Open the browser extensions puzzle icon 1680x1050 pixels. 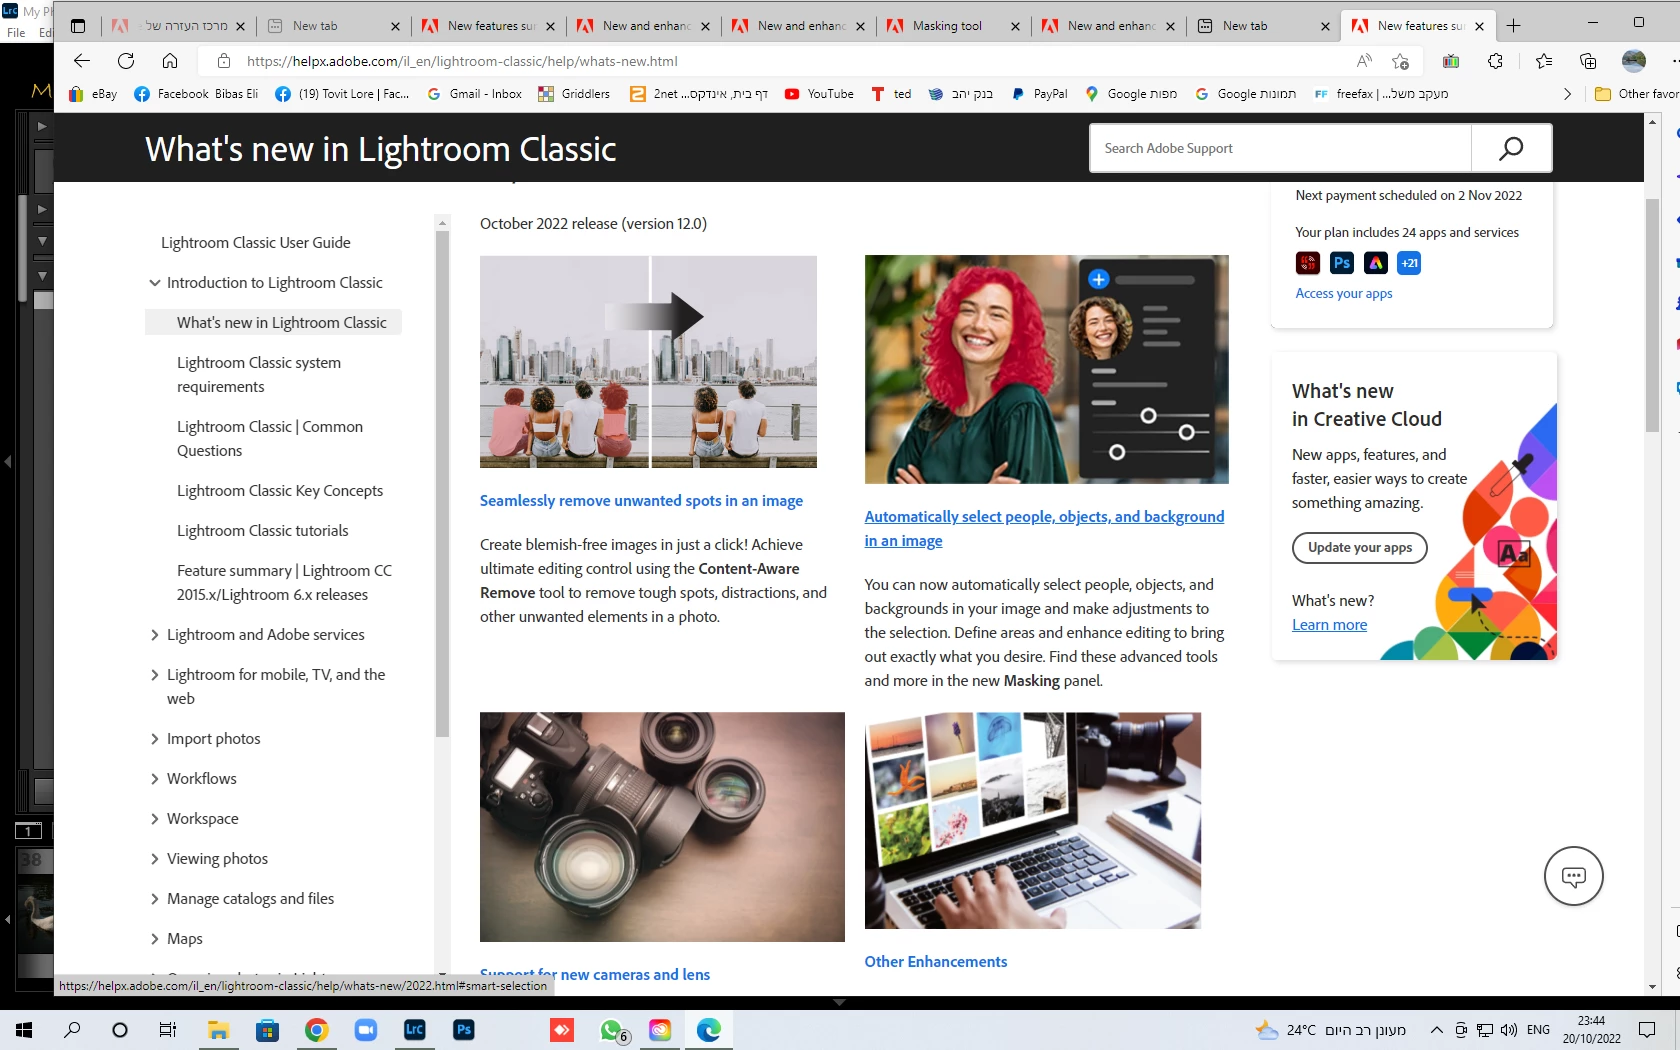pyautogui.click(x=1495, y=61)
